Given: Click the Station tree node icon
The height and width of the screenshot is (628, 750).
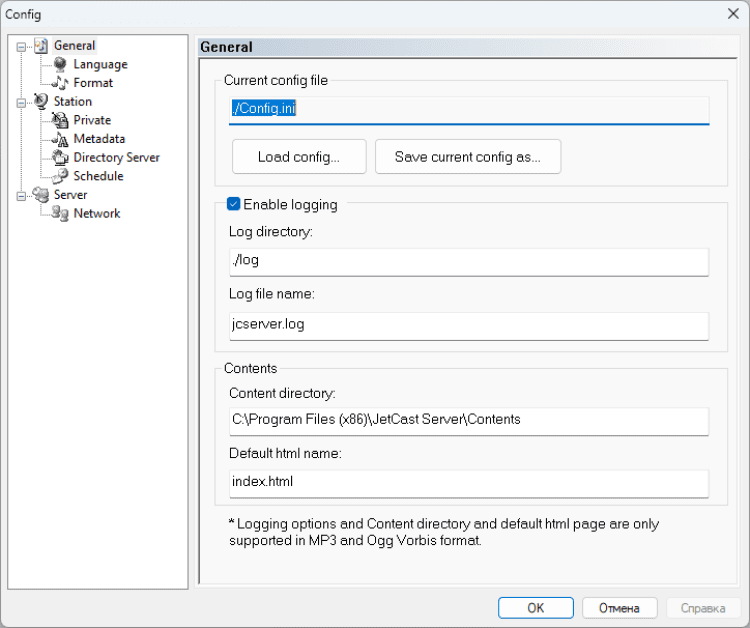Looking at the screenshot, I should pos(41,101).
